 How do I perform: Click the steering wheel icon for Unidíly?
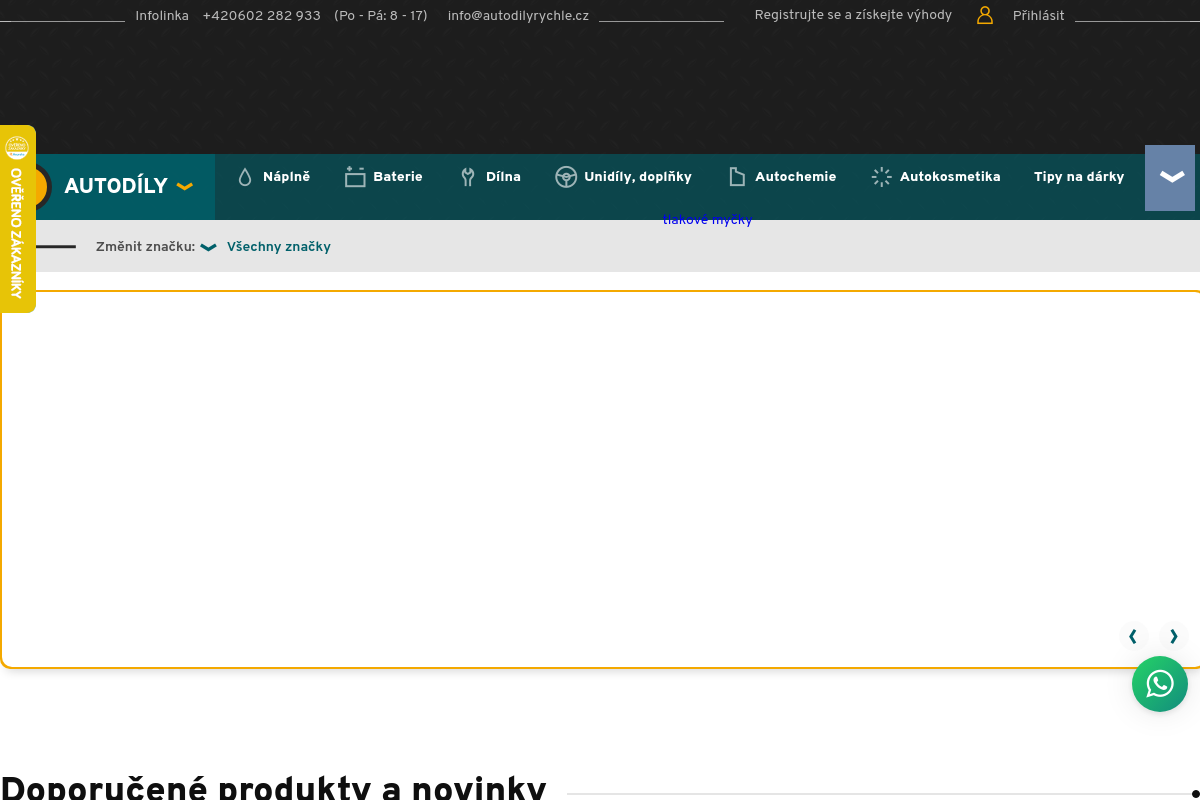pyautogui.click(x=566, y=177)
